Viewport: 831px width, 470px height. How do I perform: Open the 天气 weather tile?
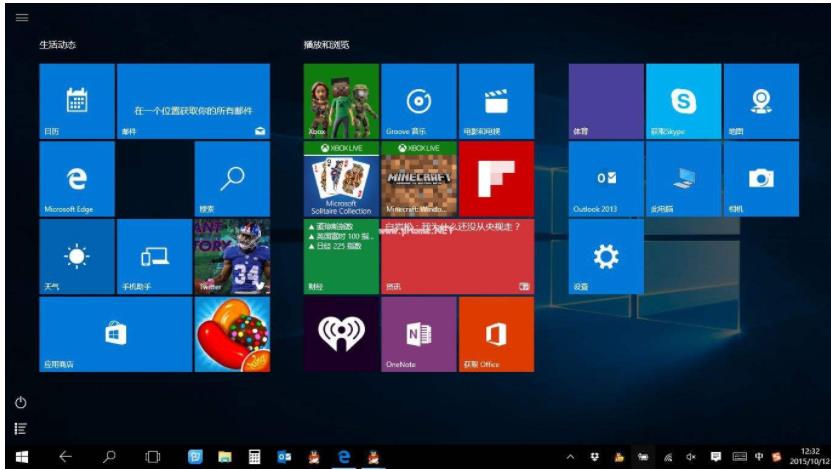[x=77, y=256]
